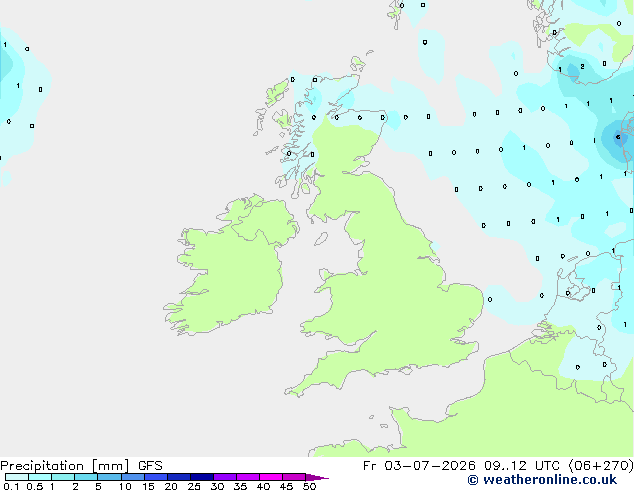This screenshot has width=634, height=490.
Task: Select the 5–10 mm legend swatch
Action: (109, 477)
